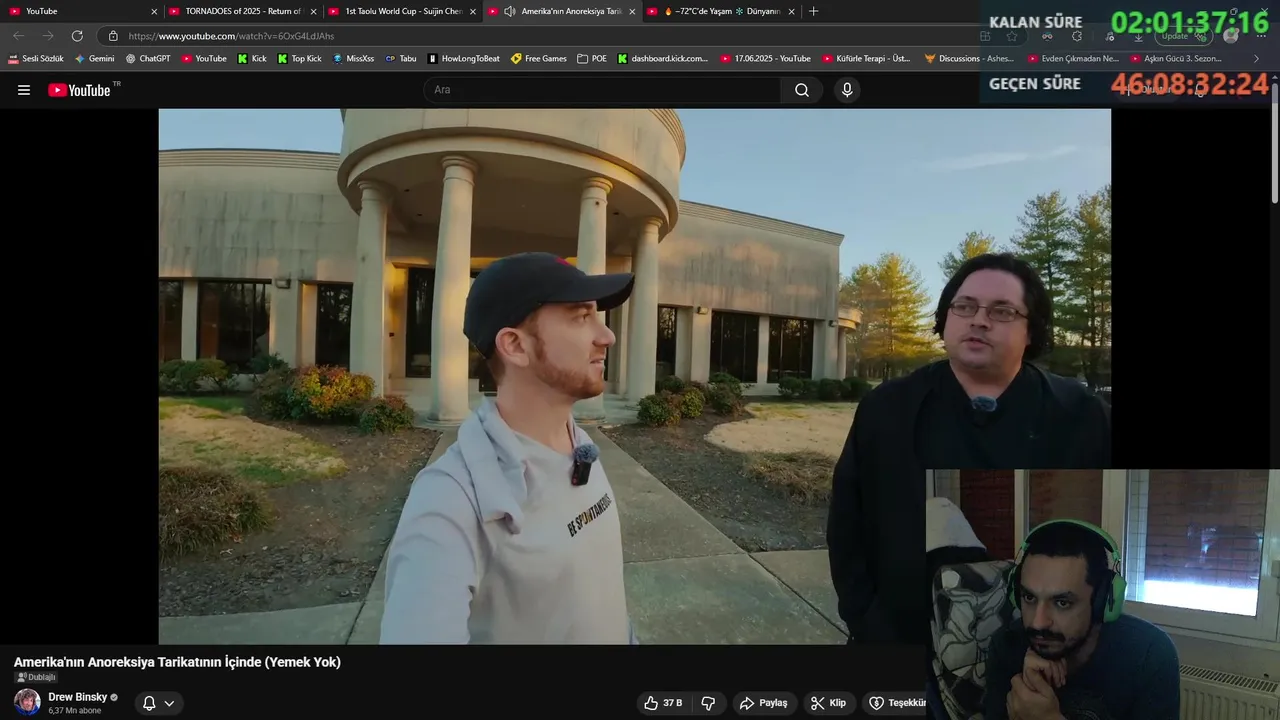Click the video title 'Amerika'nın Anoreksiya Tarikatının İçinde'

point(177,662)
